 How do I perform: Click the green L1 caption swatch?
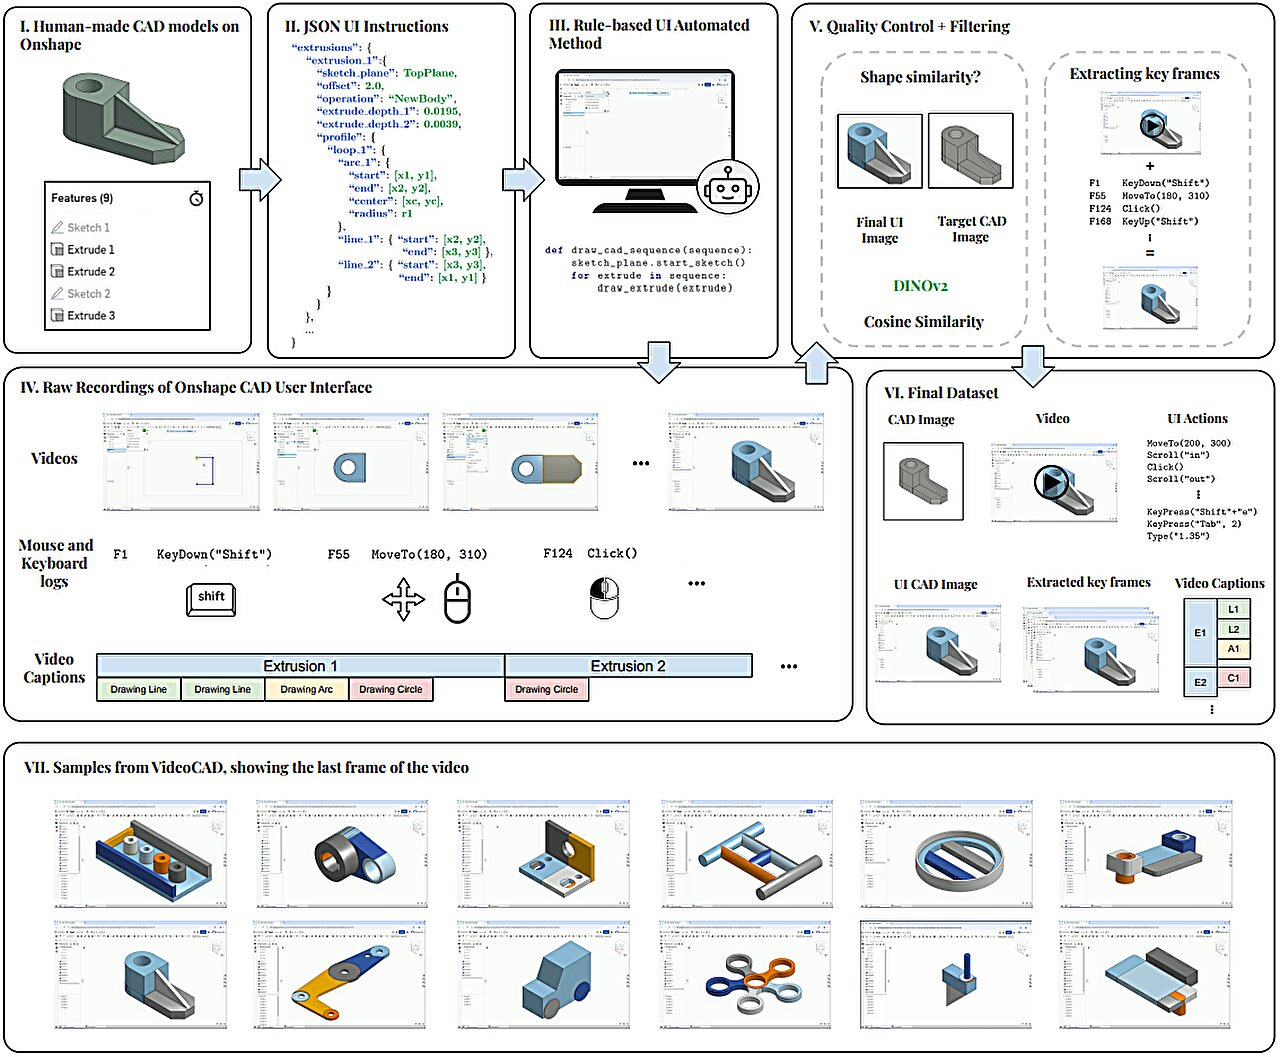(1233, 607)
